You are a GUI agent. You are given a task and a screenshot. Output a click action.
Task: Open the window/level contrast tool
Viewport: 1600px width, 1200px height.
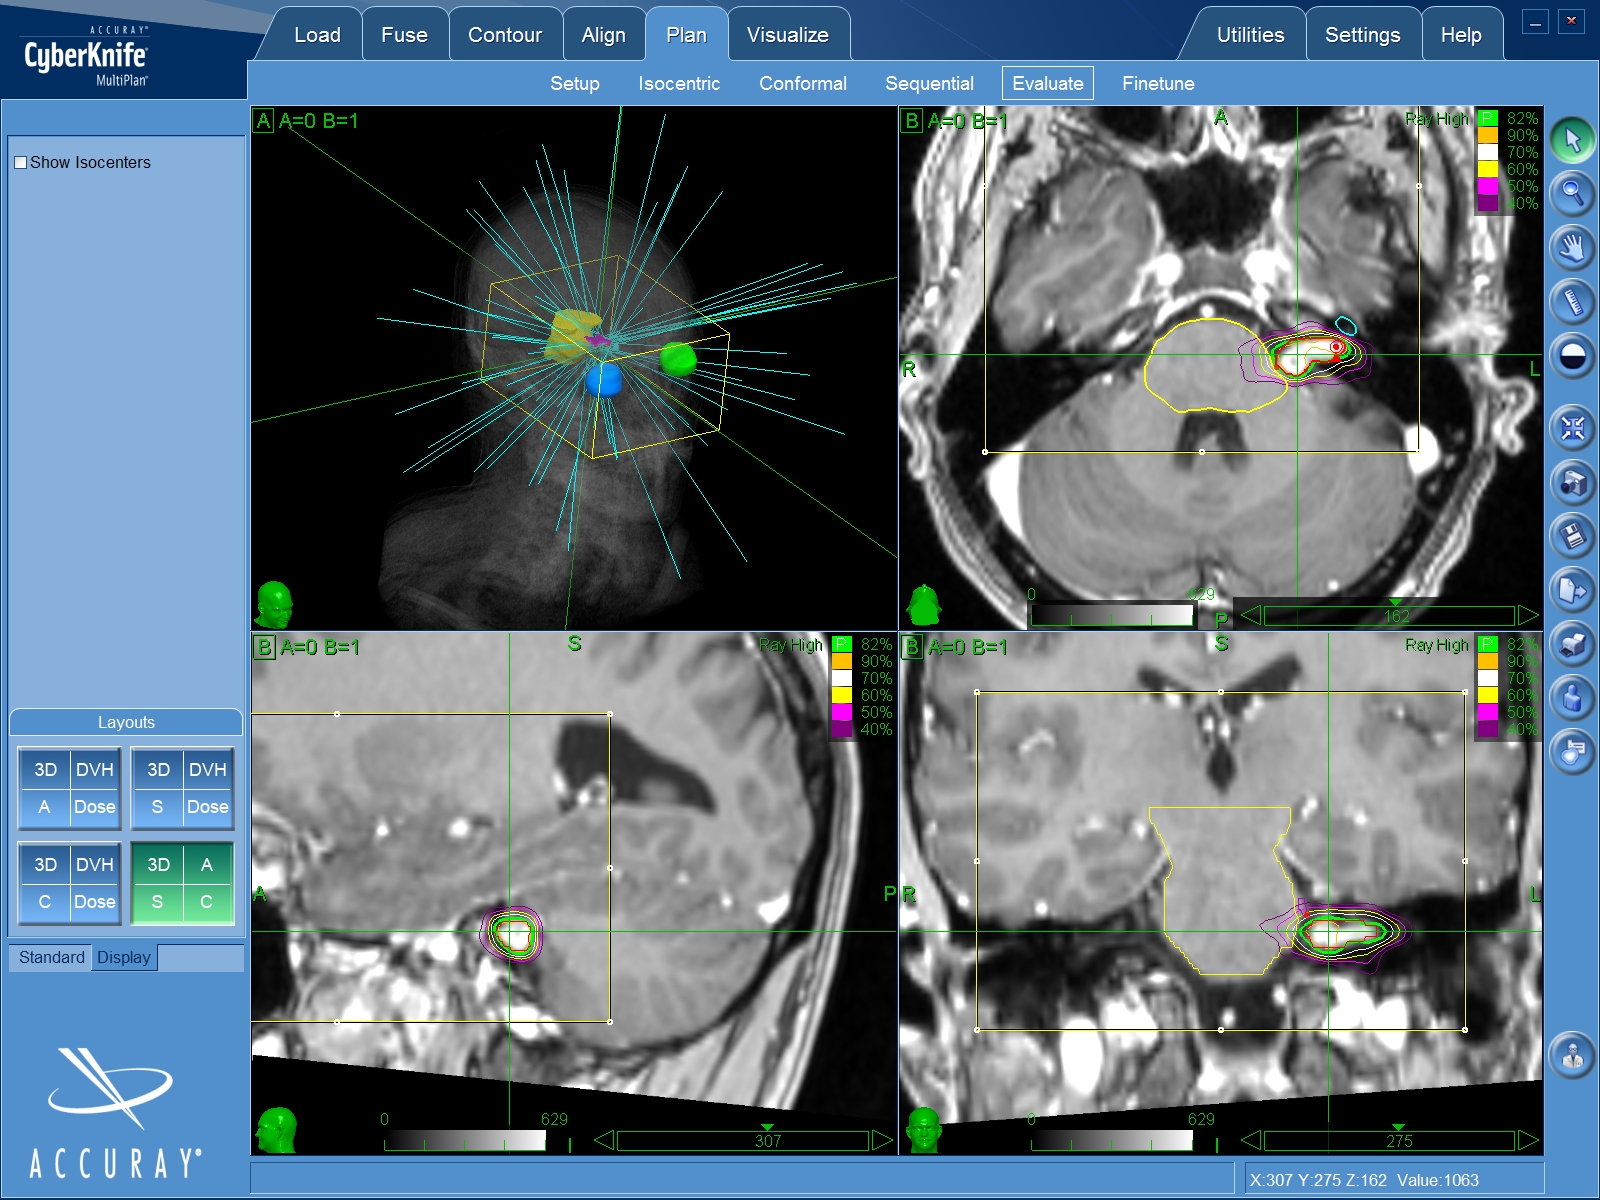pyautogui.click(x=1572, y=356)
